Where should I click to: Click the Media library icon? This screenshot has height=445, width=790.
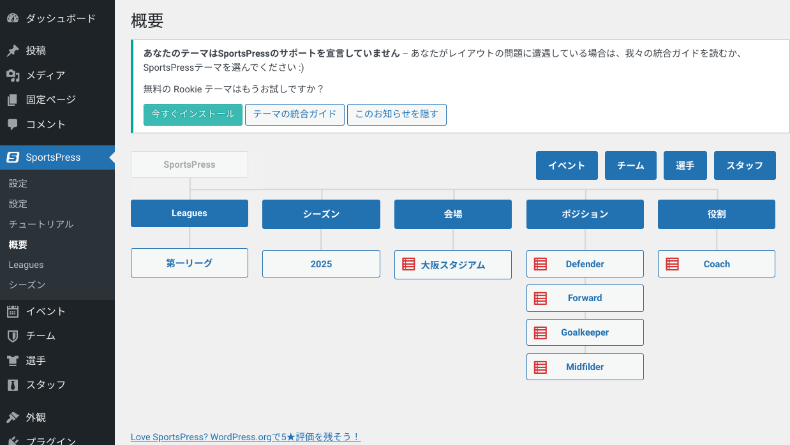[13, 75]
